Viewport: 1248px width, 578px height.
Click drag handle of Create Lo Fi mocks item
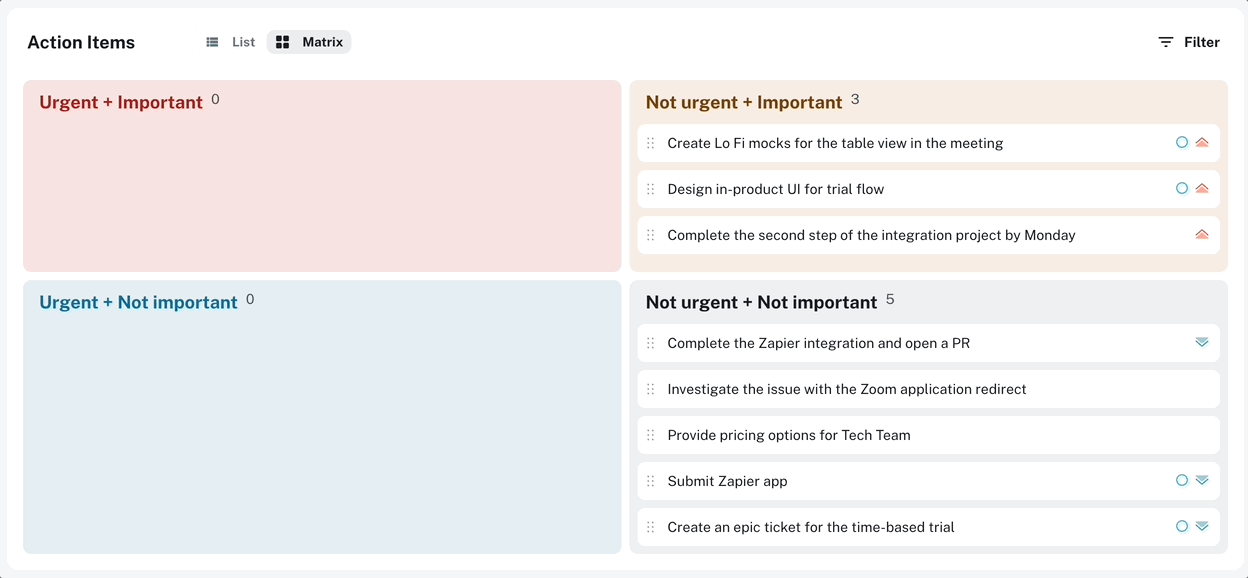[650, 143]
